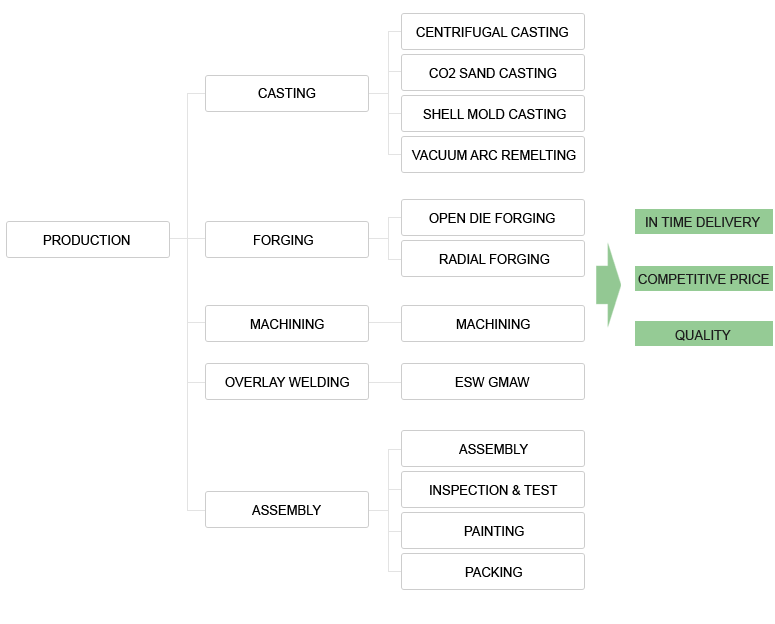Click green IN TIME DELIVERY label
The image size is (775, 624).
tap(704, 222)
